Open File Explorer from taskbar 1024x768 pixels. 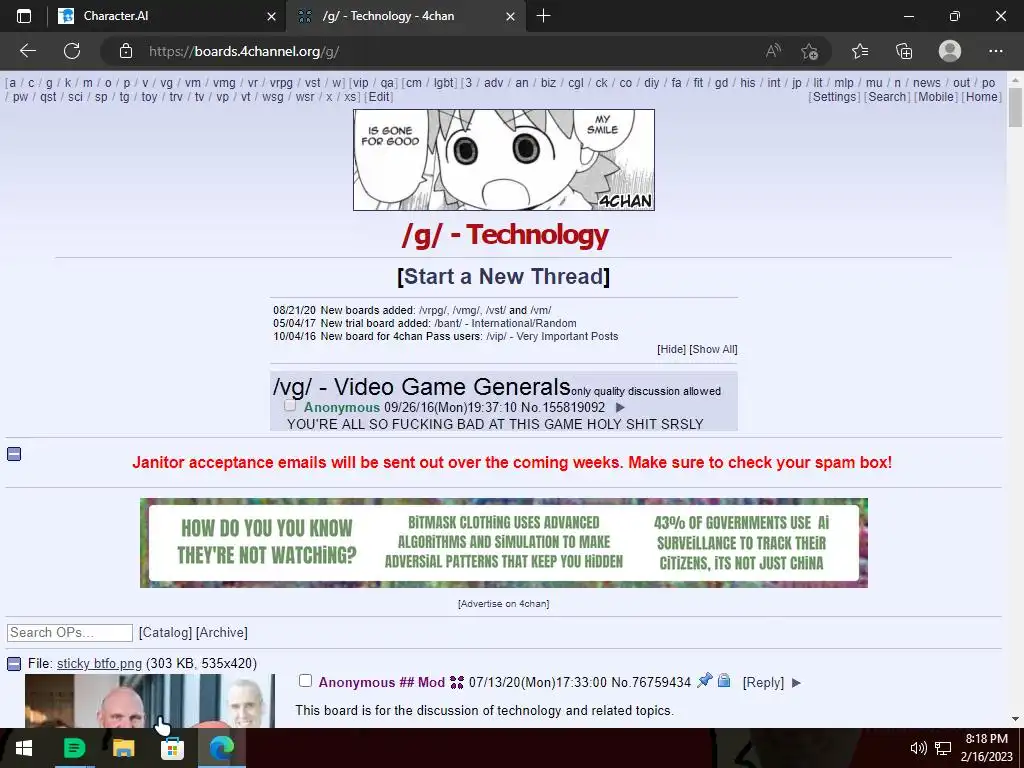123,748
